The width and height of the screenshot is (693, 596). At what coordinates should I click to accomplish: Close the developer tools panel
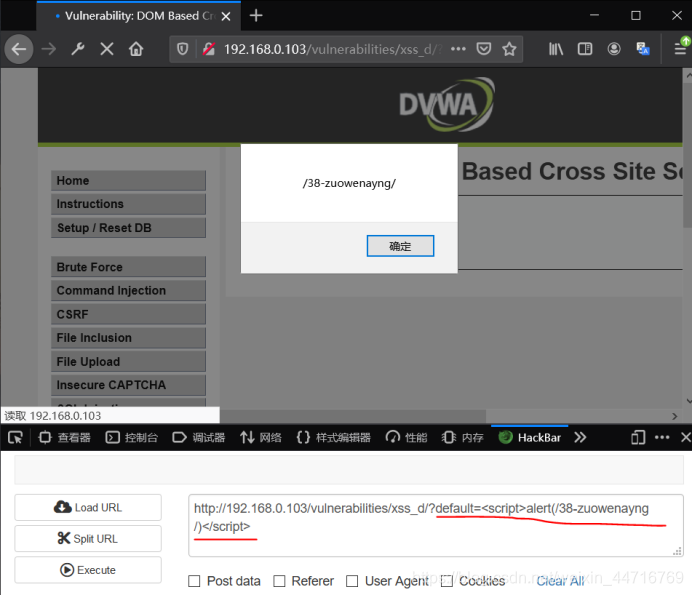click(x=685, y=437)
